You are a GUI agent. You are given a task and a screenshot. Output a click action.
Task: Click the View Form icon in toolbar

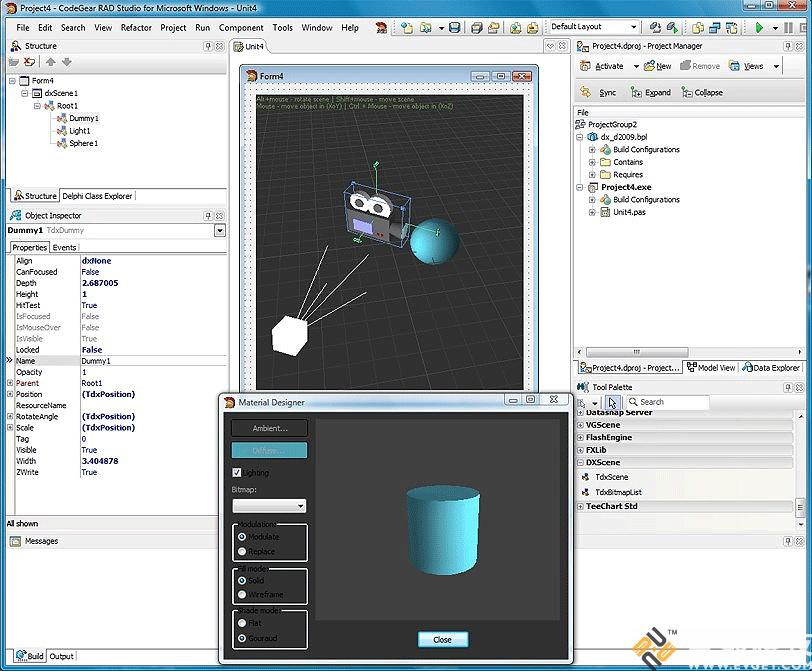[715, 27]
